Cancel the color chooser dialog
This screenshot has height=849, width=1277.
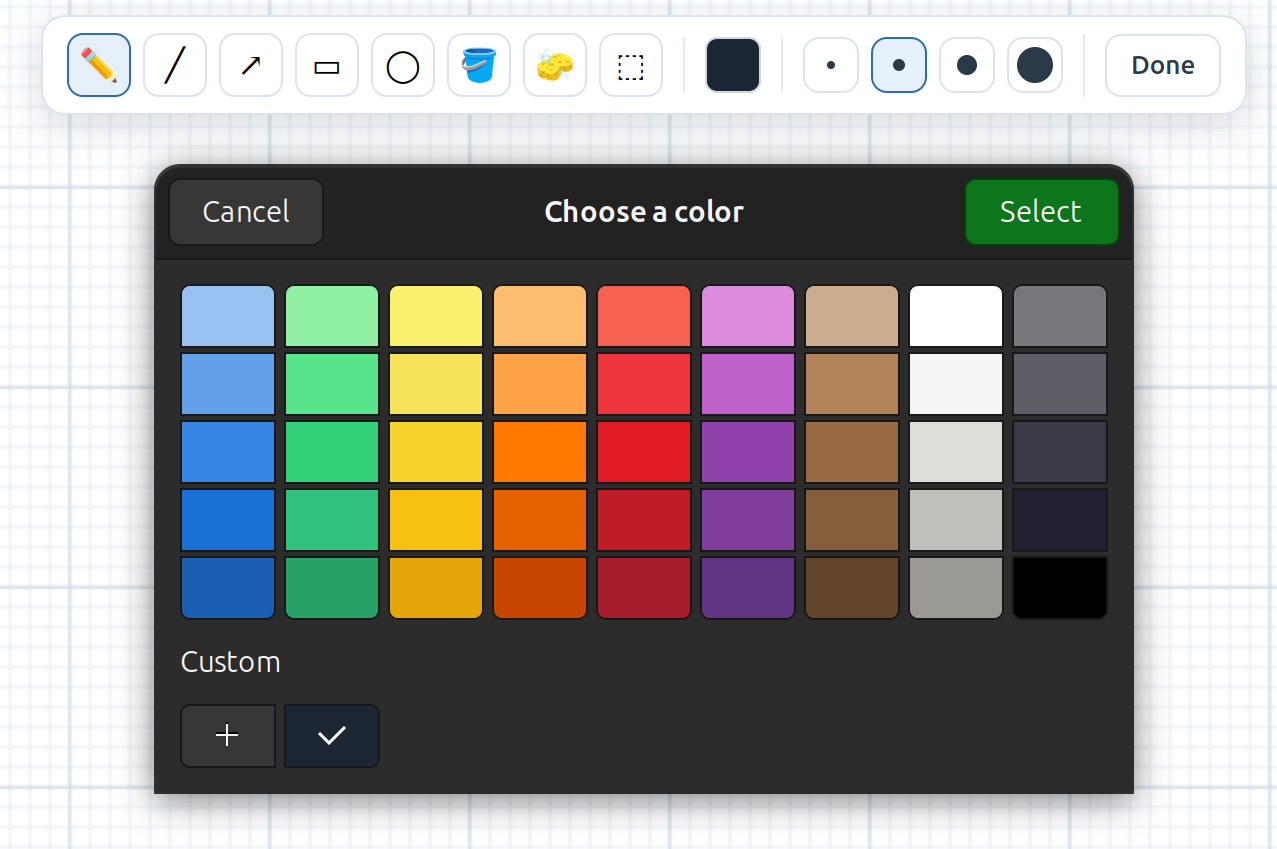pyautogui.click(x=246, y=212)
